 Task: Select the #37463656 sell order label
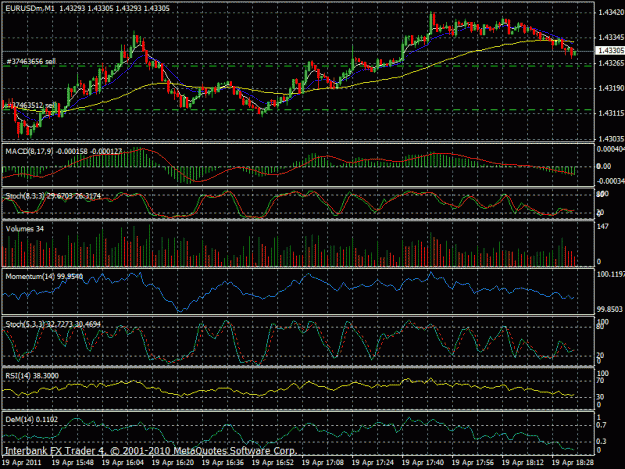pyautogui.click(x=31, y=61)
